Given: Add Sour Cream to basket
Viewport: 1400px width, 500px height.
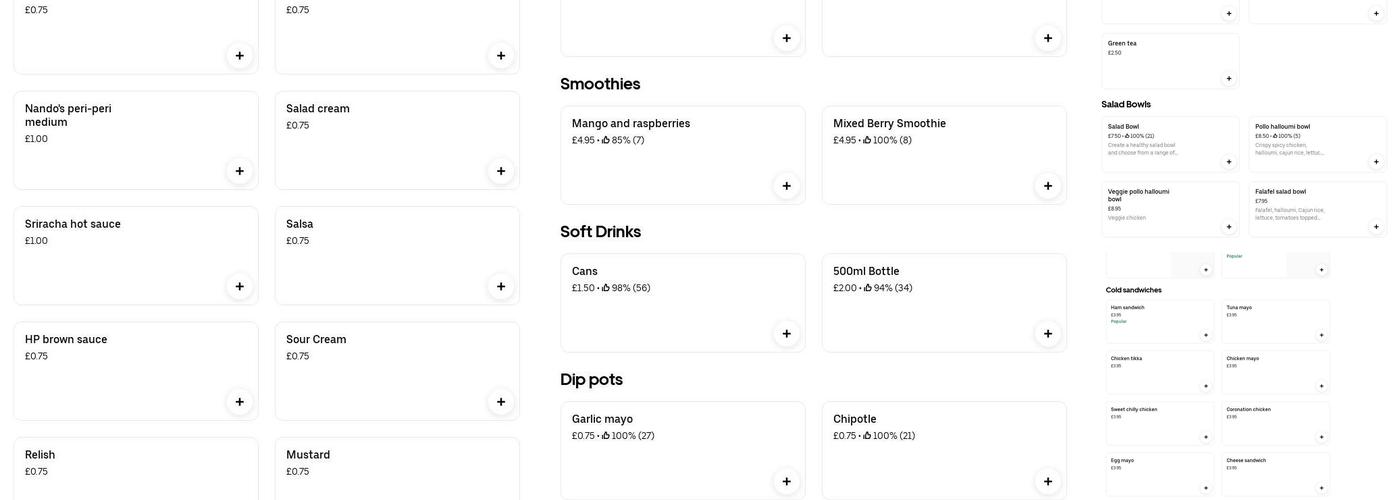Looking at the screenshot, I should point(501,402).
